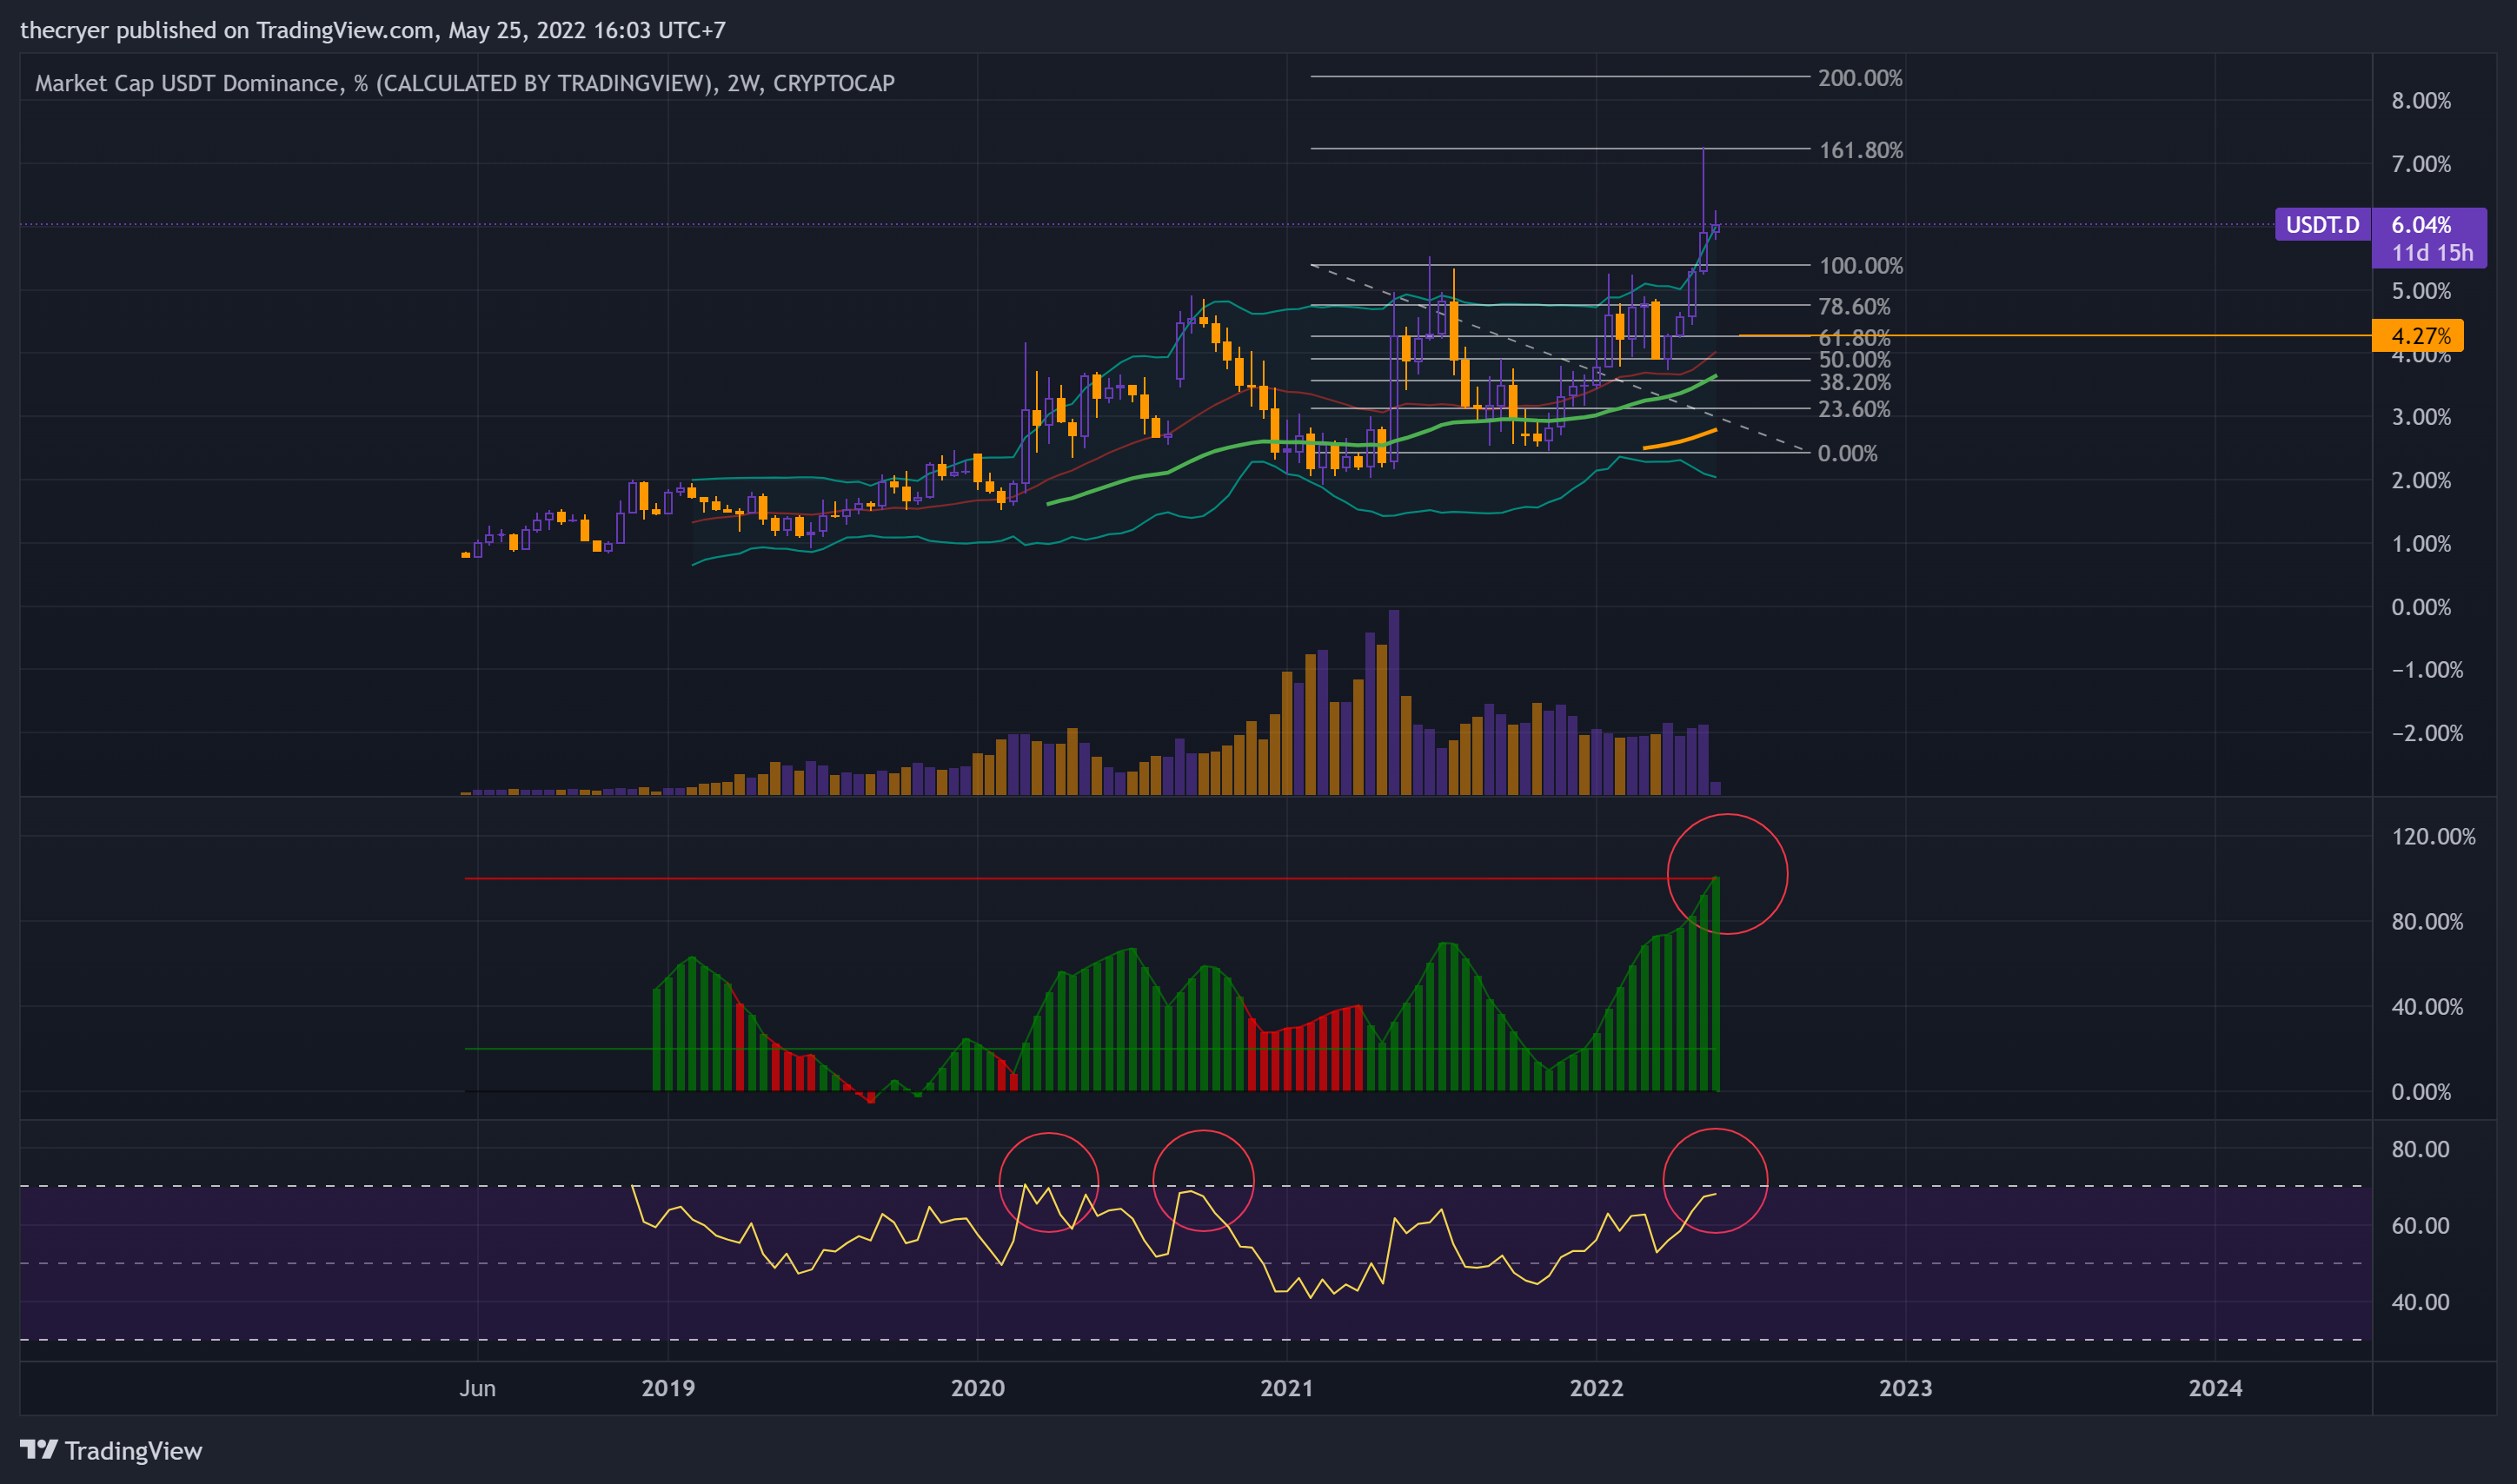Click the 200.00% Fibonacci level label

[1860, 78]
